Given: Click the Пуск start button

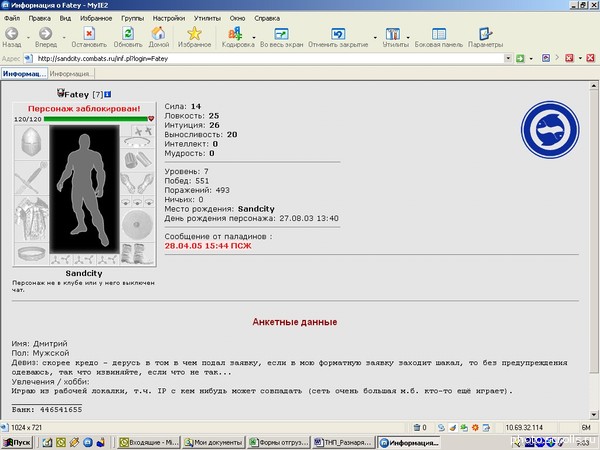Looking at the screenshot, I should click(18, 442).
